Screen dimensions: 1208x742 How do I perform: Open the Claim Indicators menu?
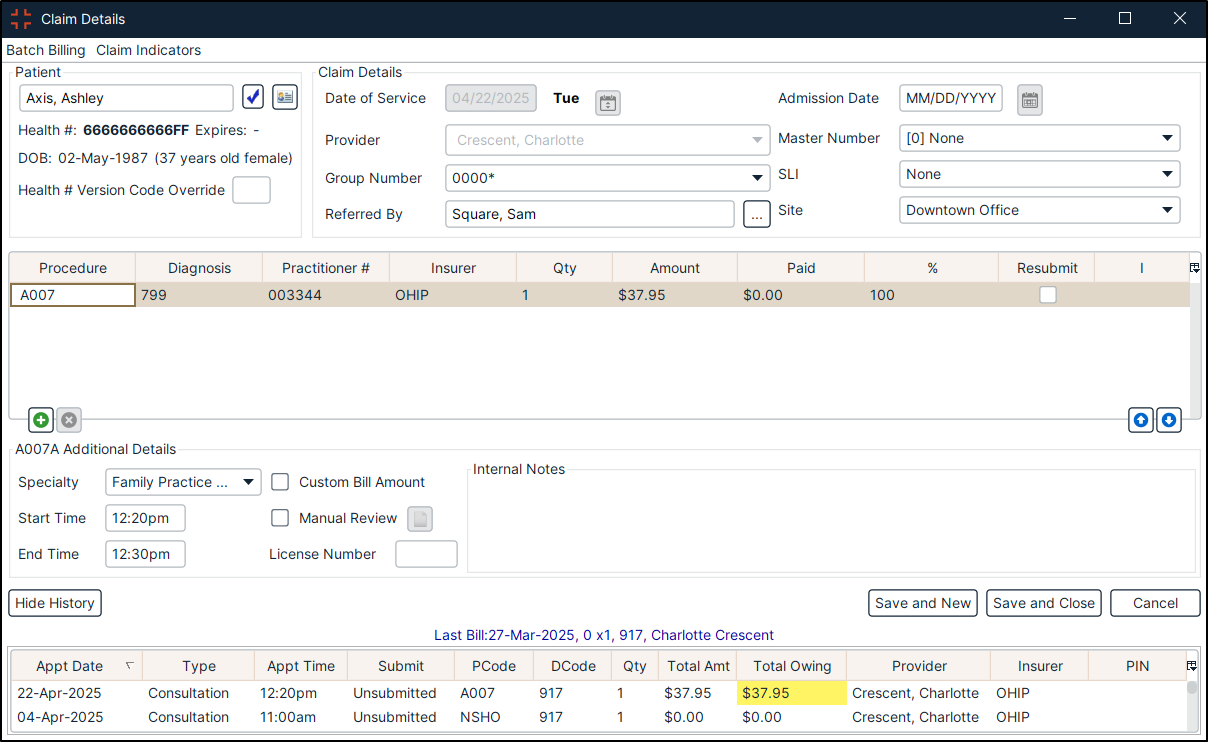coord(148,50)
